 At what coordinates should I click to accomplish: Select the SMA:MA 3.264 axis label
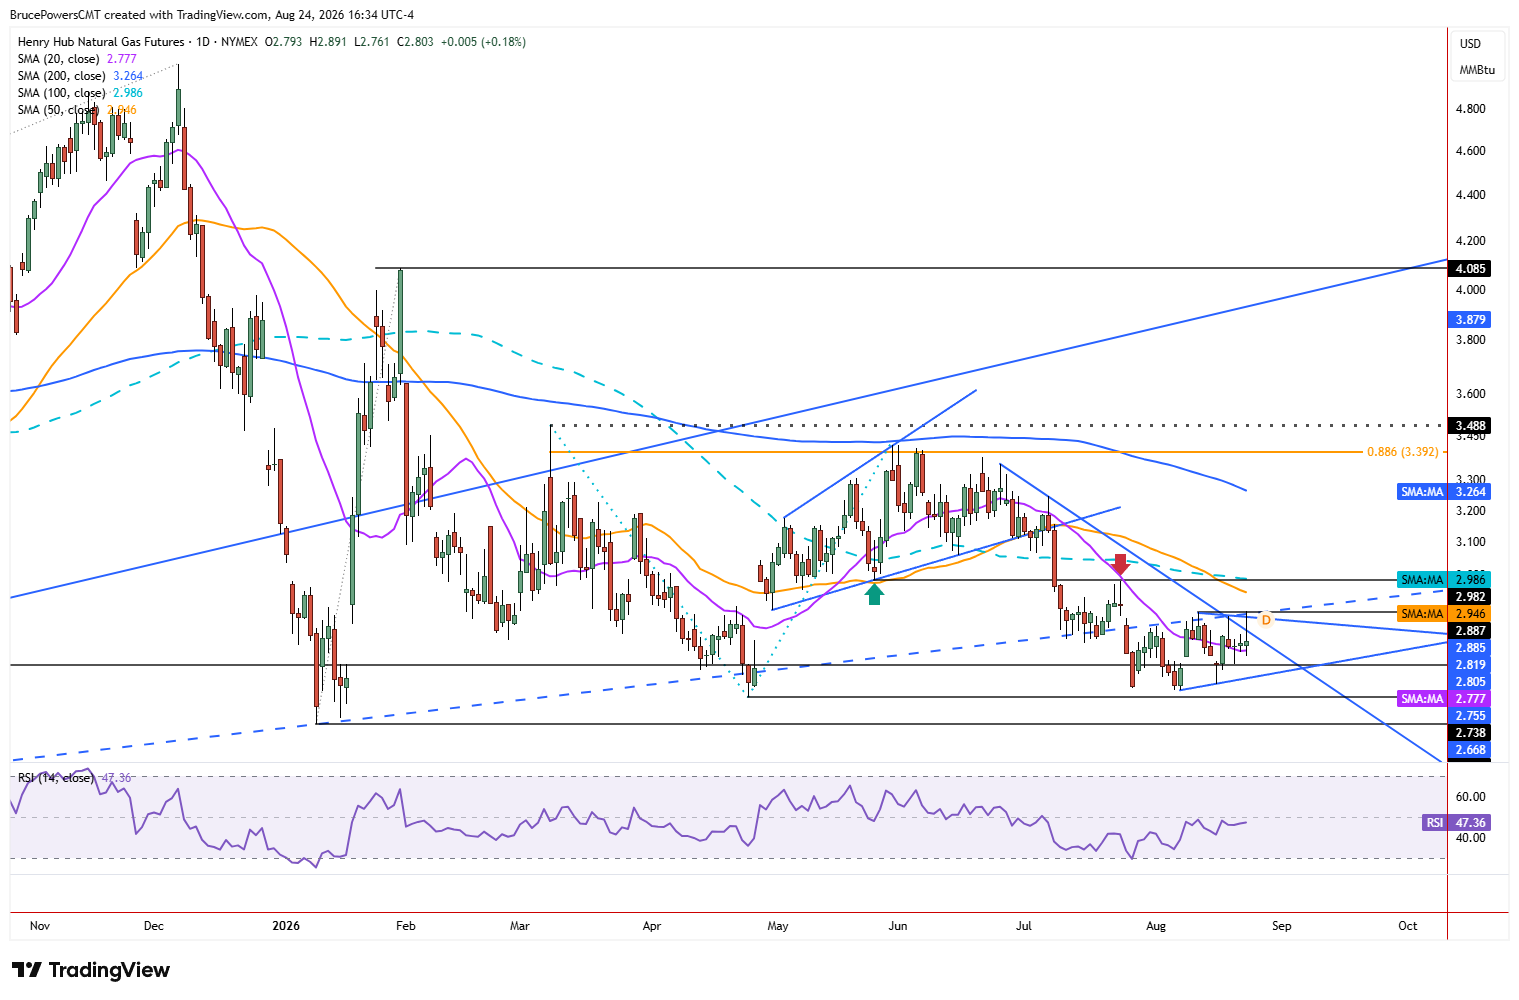(1444, 492)
